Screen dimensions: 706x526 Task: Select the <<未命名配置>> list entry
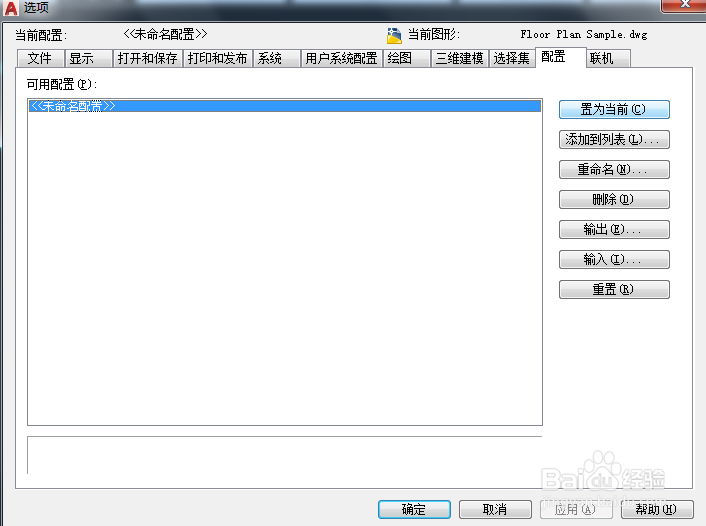coord(285,106)
